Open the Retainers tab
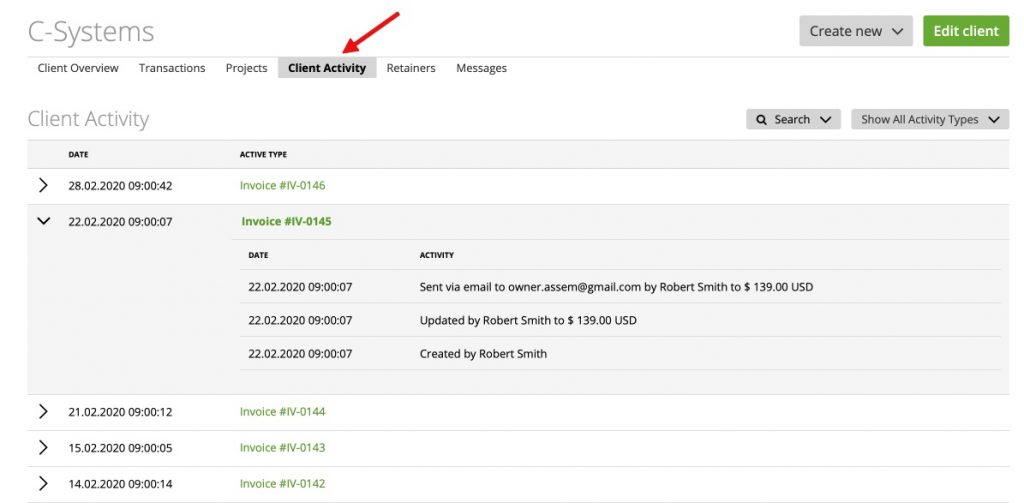The width and height of the screenshot is (1024, 503). (x=411, y=68)
